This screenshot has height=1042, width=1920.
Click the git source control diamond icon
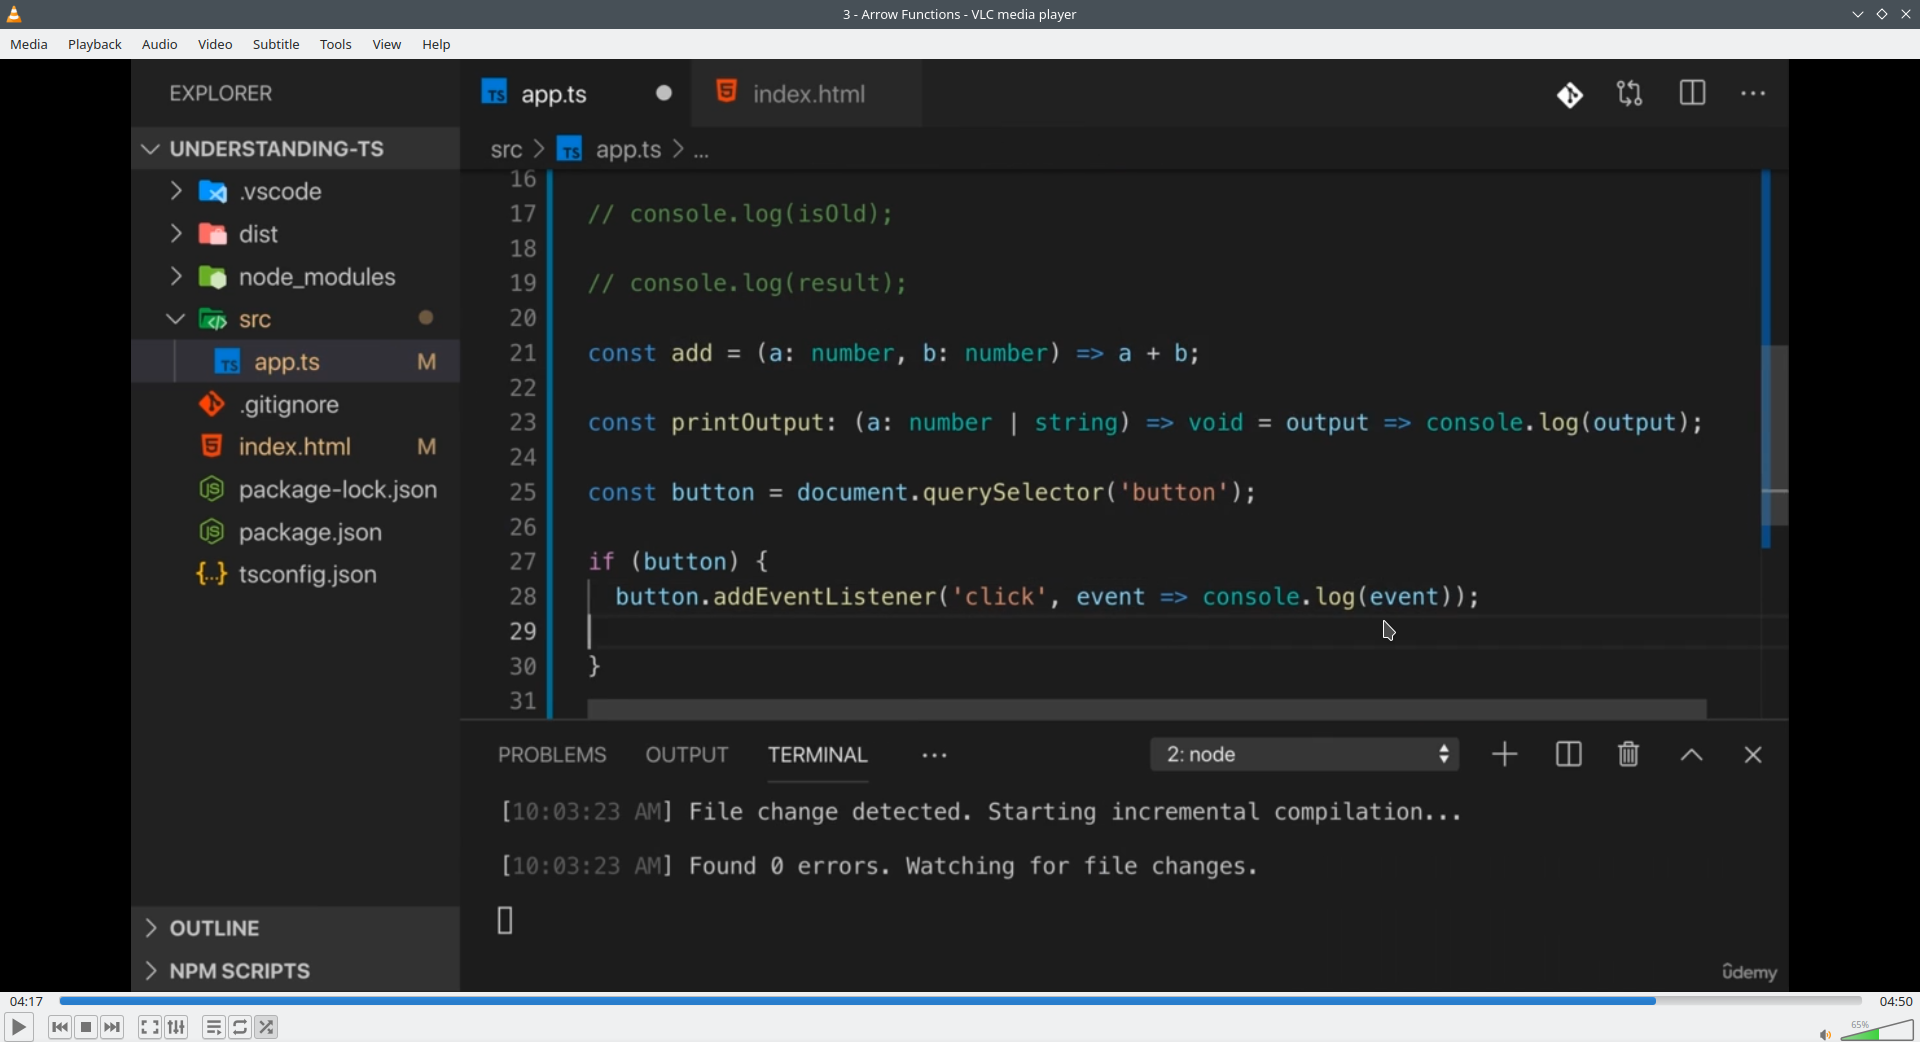[1570, 95]
